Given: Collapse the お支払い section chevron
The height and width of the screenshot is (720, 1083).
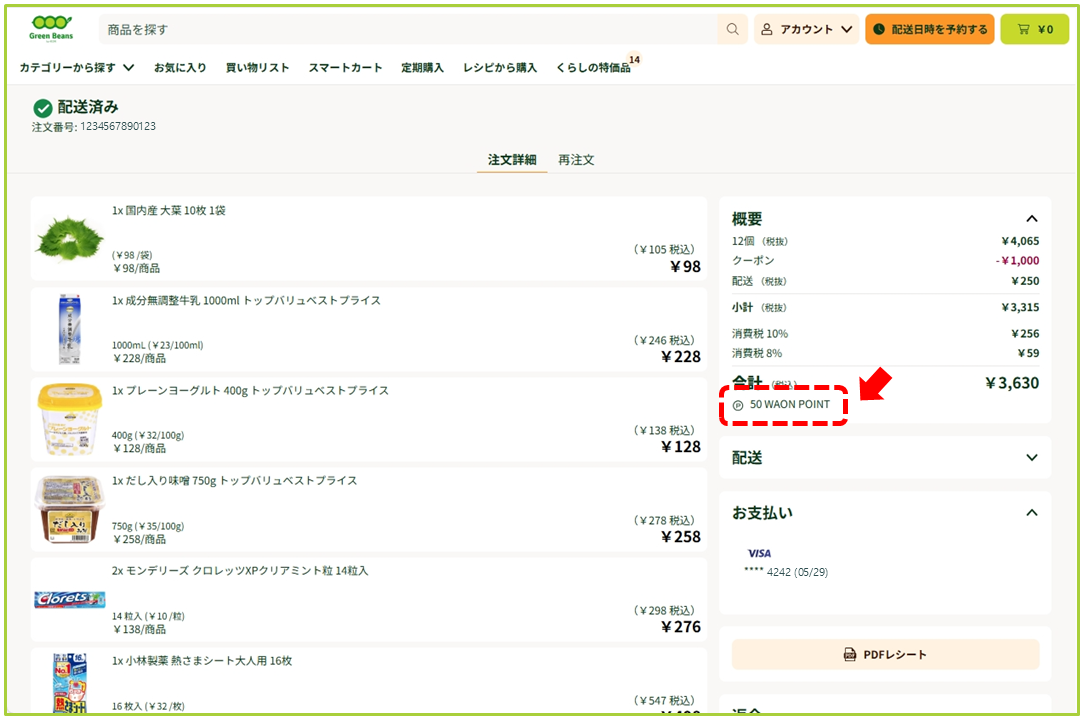Looking at the screenshot, I should (x=1032, y=513).
